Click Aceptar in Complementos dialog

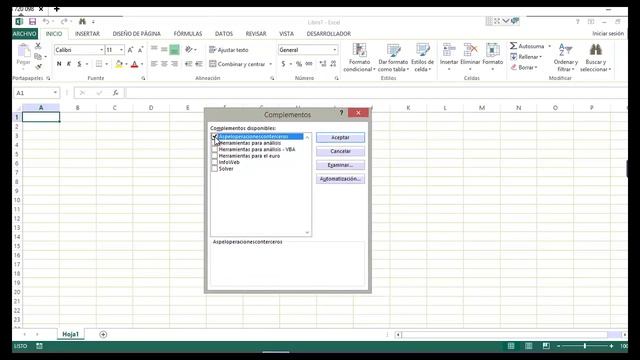340,138
